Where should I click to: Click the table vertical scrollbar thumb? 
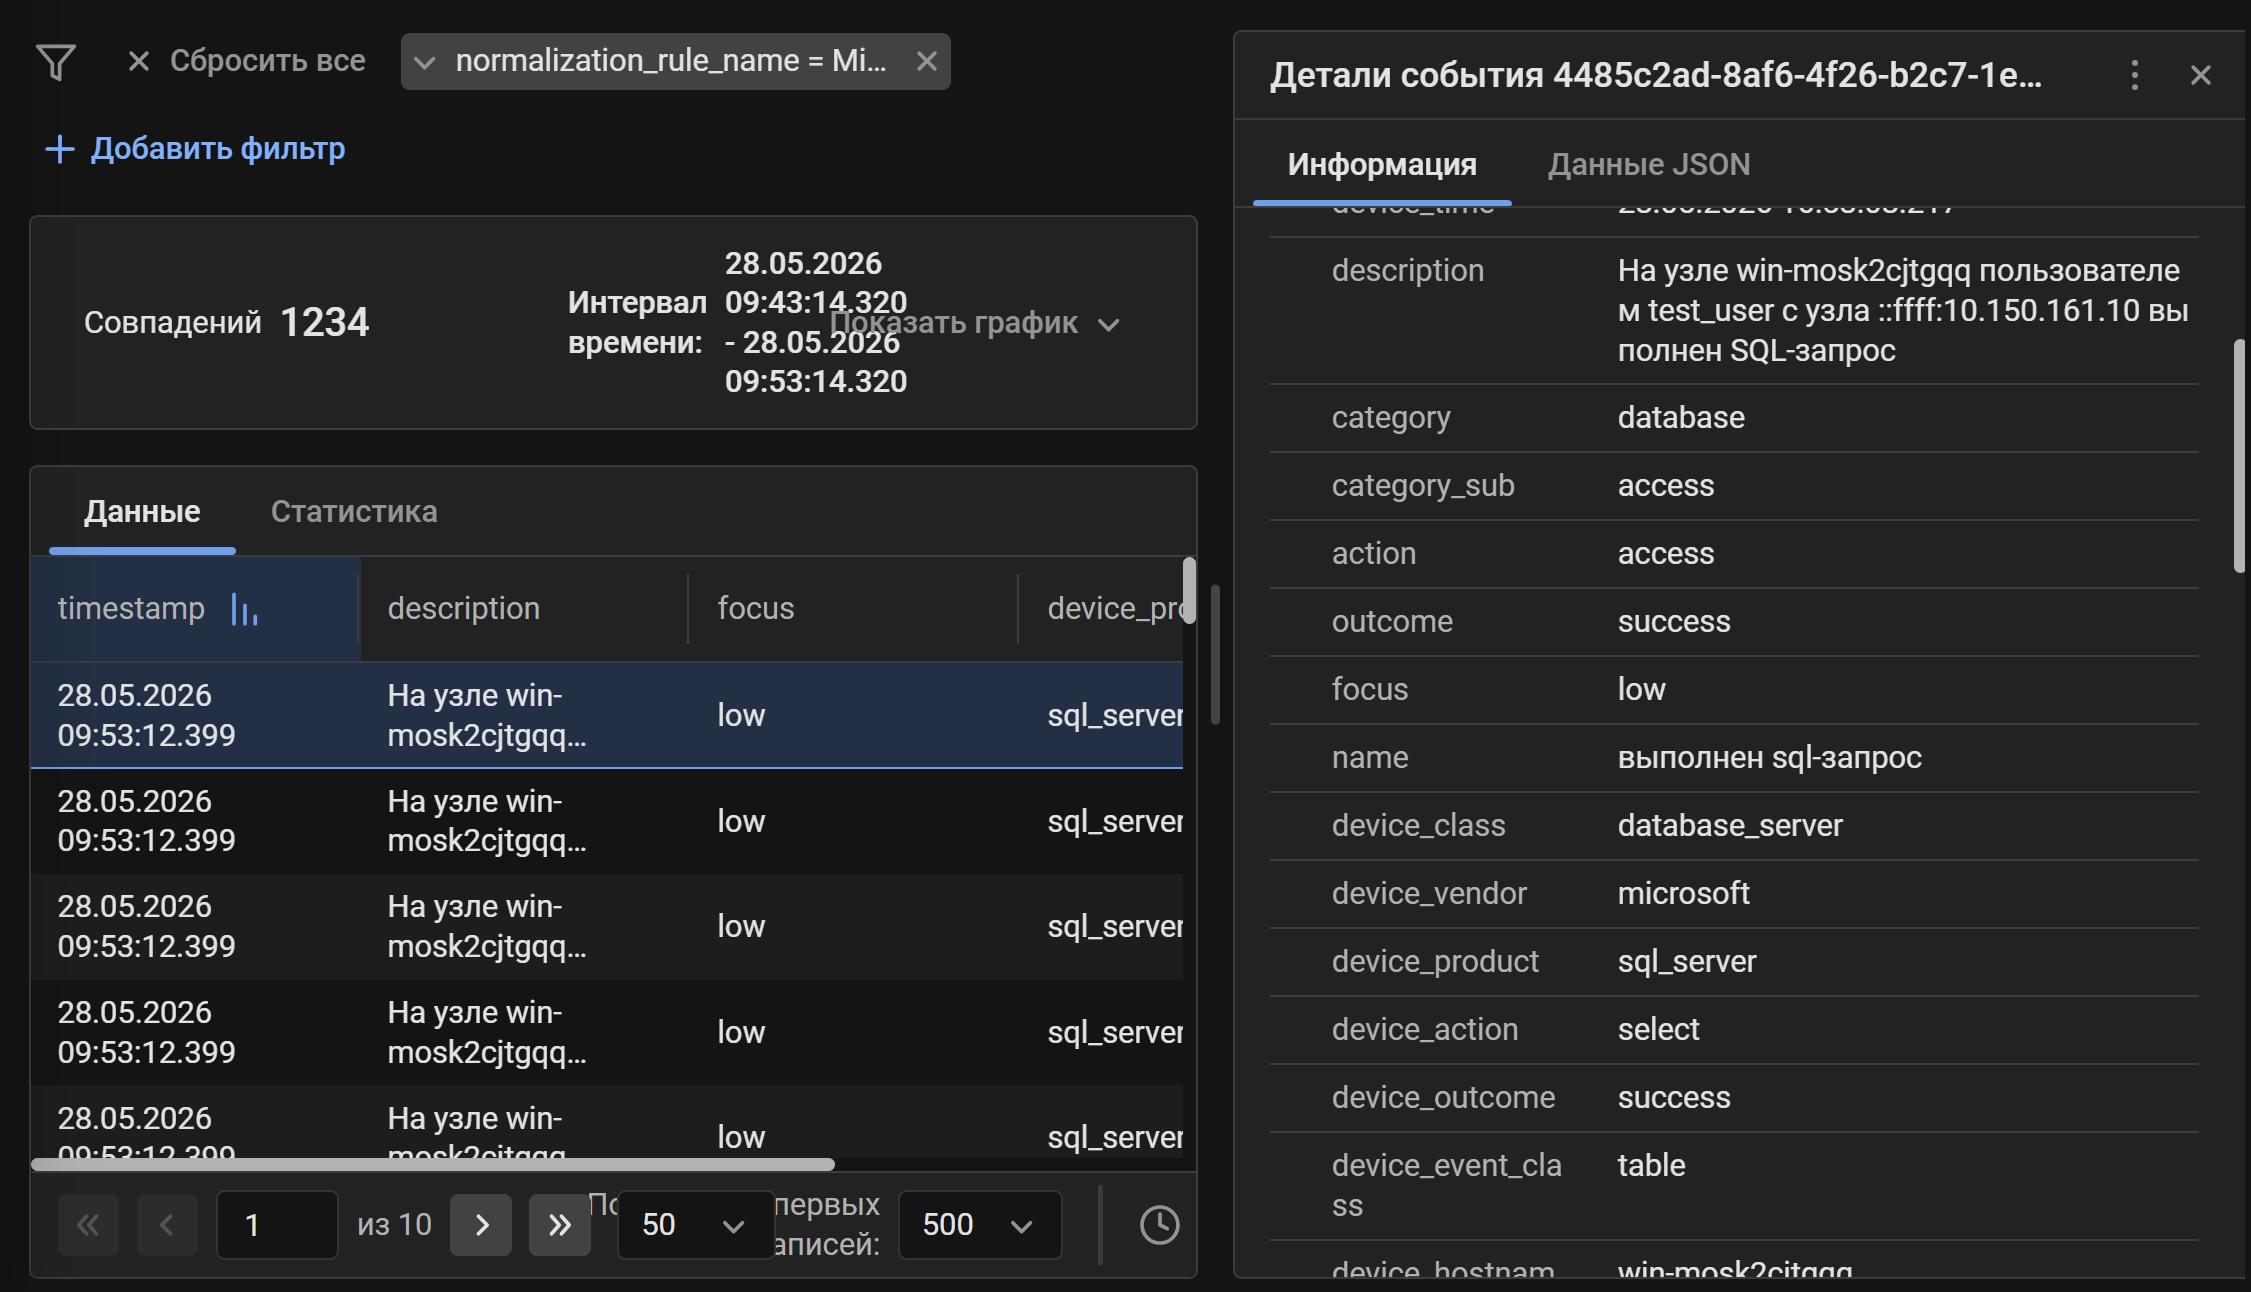[1189, 590]
